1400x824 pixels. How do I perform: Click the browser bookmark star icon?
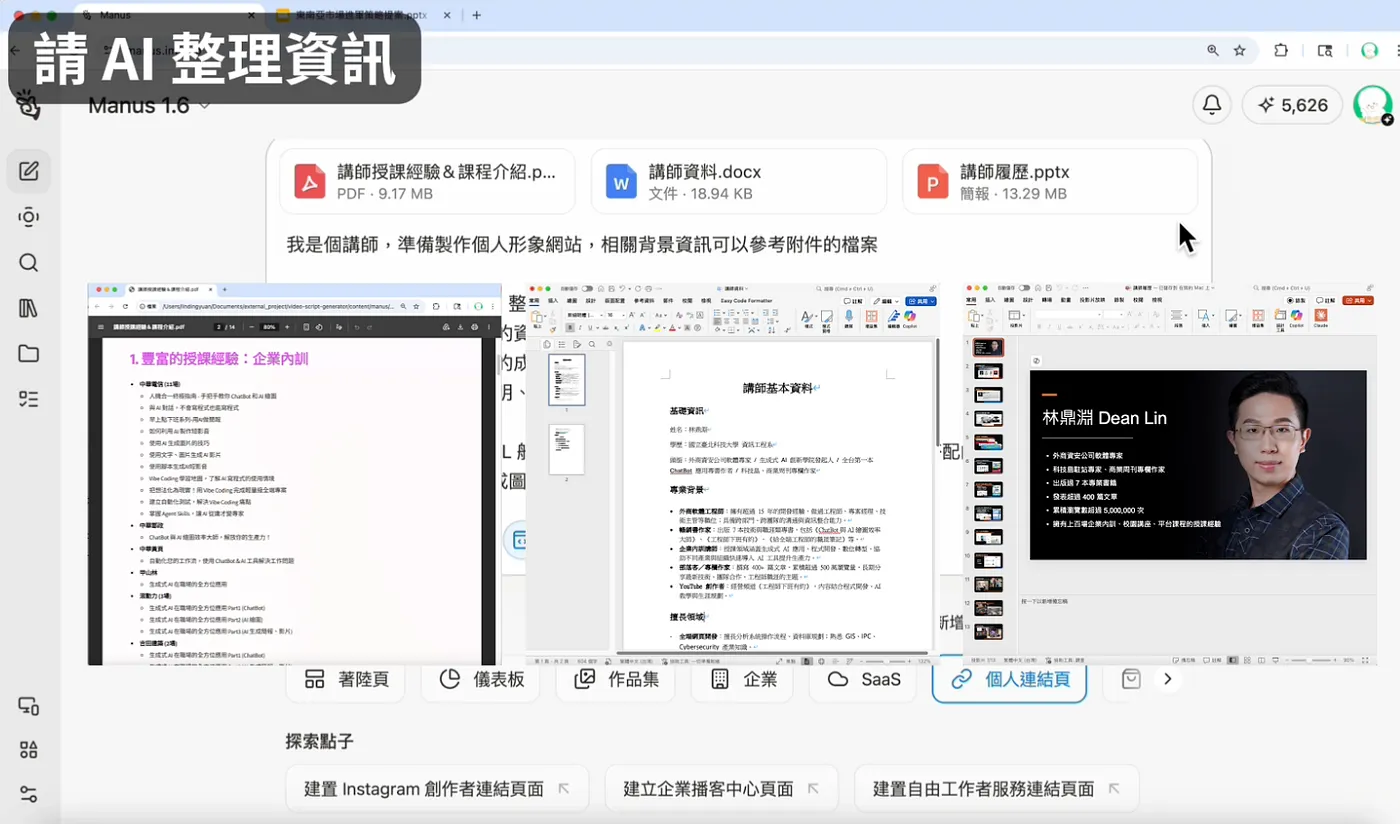[x=1240, y=50]
